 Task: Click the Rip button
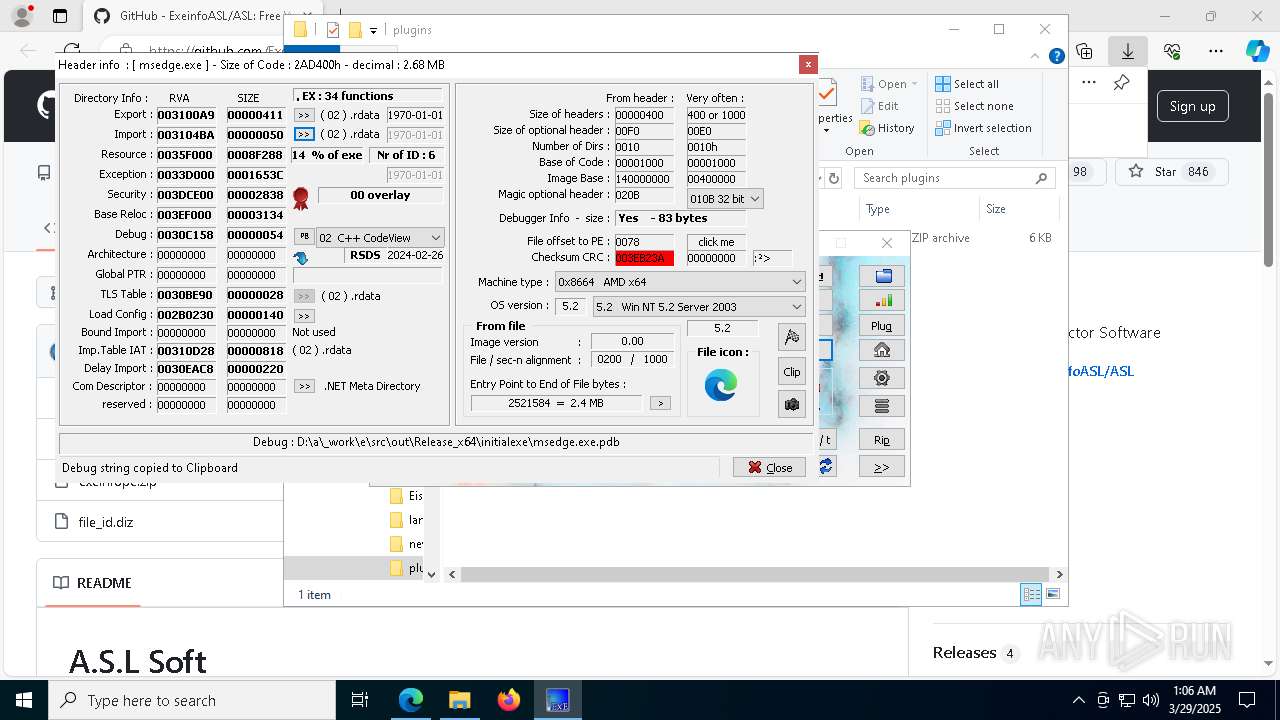(x=882, y=440)
